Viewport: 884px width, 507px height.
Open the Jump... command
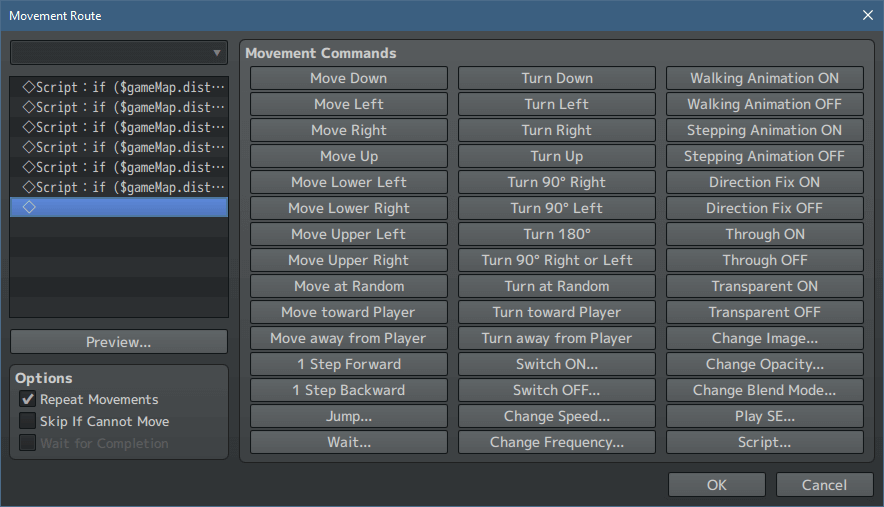tap(349, 416)
